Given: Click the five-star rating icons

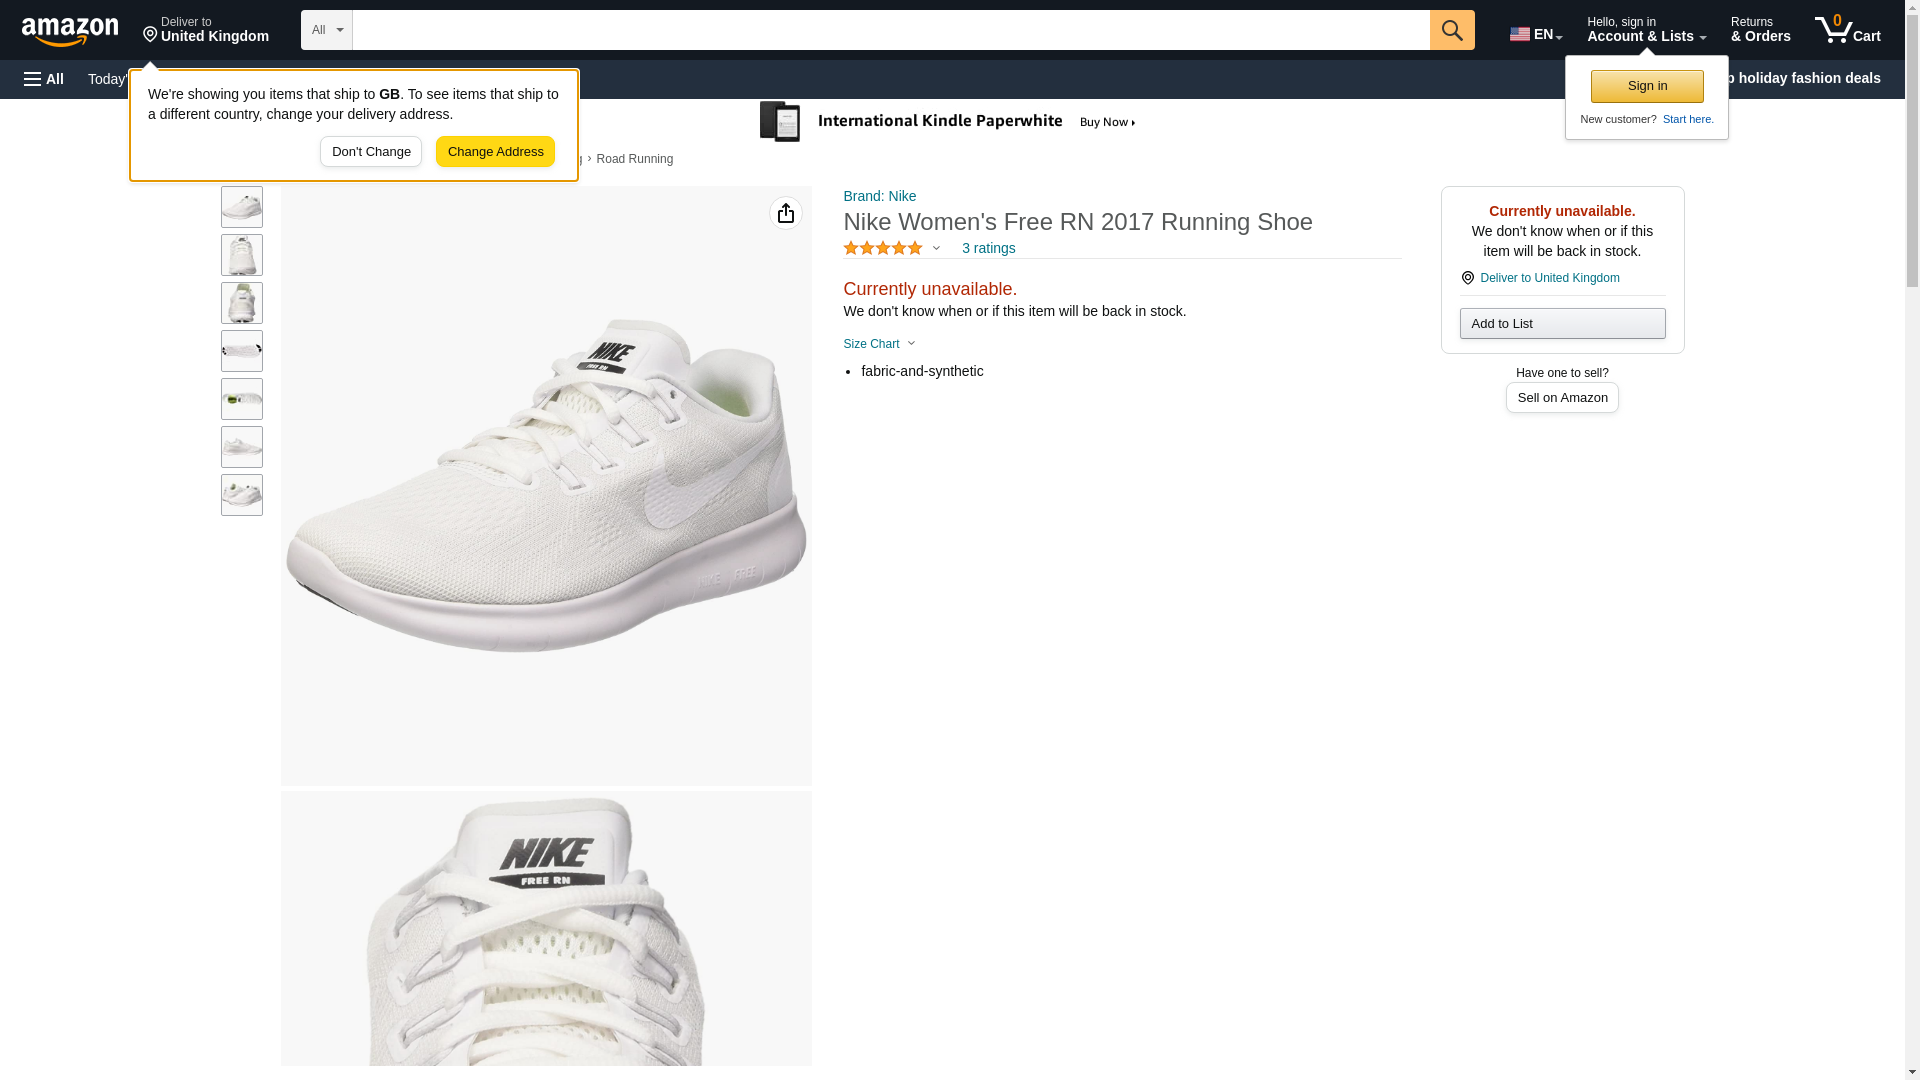Looking at the screenshot, I should click(883, 248).
